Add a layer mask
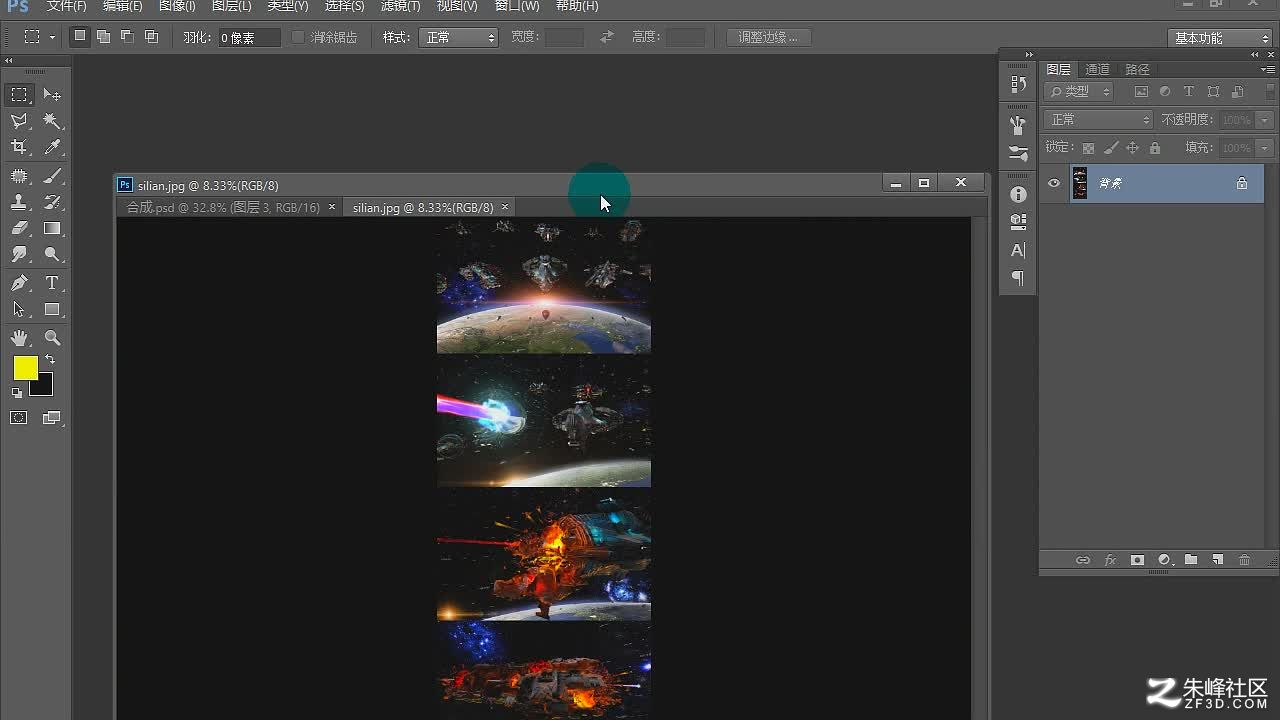The width and height of the screenshot is (1280, 720). pyautogui.click(x=1137, y=560)
